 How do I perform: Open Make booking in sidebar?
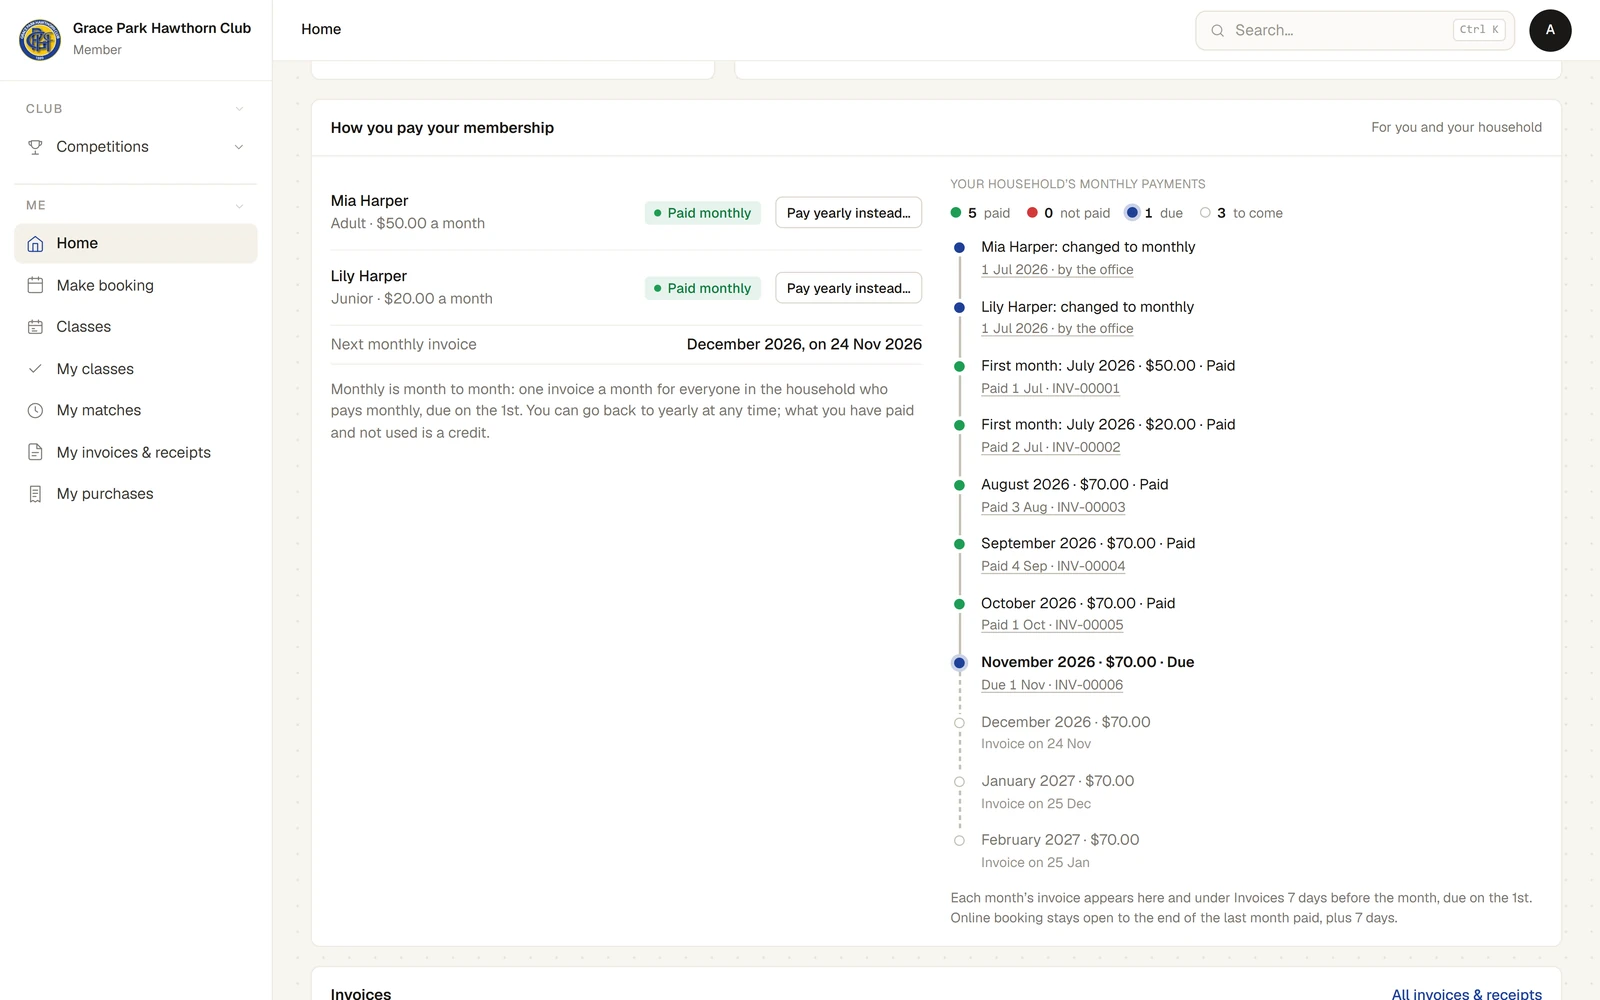[136, 285]
